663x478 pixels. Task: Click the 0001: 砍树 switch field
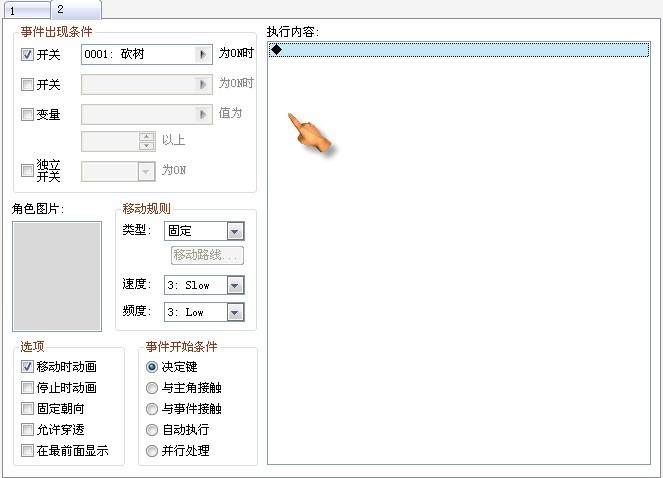point(146,54)
